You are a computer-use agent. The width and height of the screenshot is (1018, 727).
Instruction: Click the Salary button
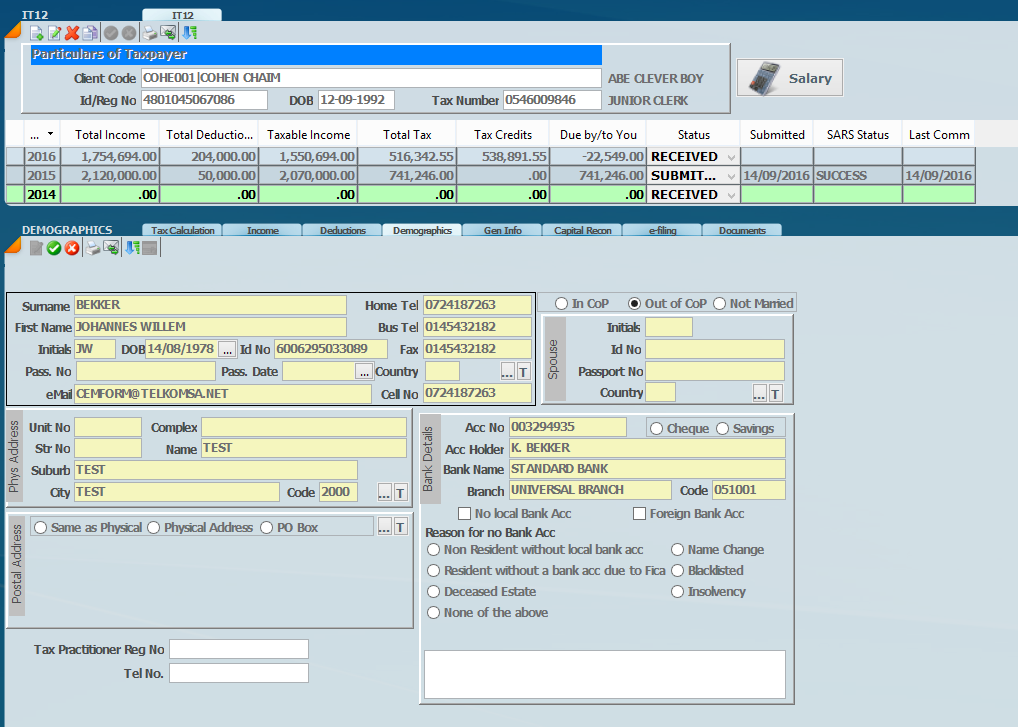coord(790,78)
